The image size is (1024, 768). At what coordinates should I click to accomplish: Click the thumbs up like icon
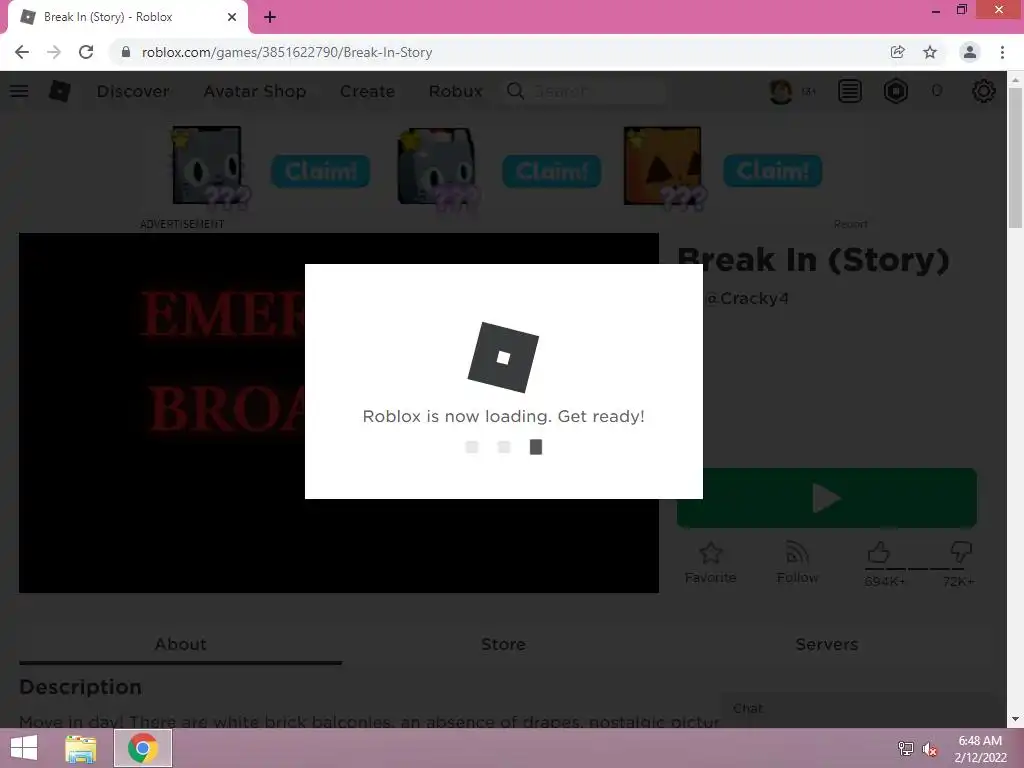click(879, 552)
